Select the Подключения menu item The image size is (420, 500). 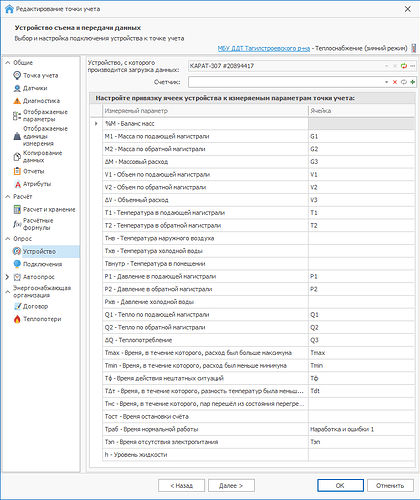[38, 264]
